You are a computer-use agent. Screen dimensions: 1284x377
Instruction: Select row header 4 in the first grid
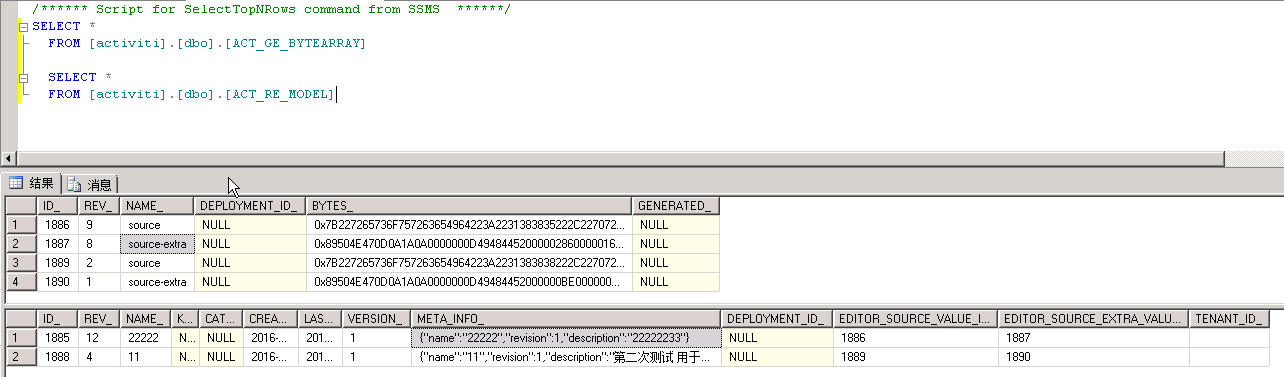tap(21, 281)
